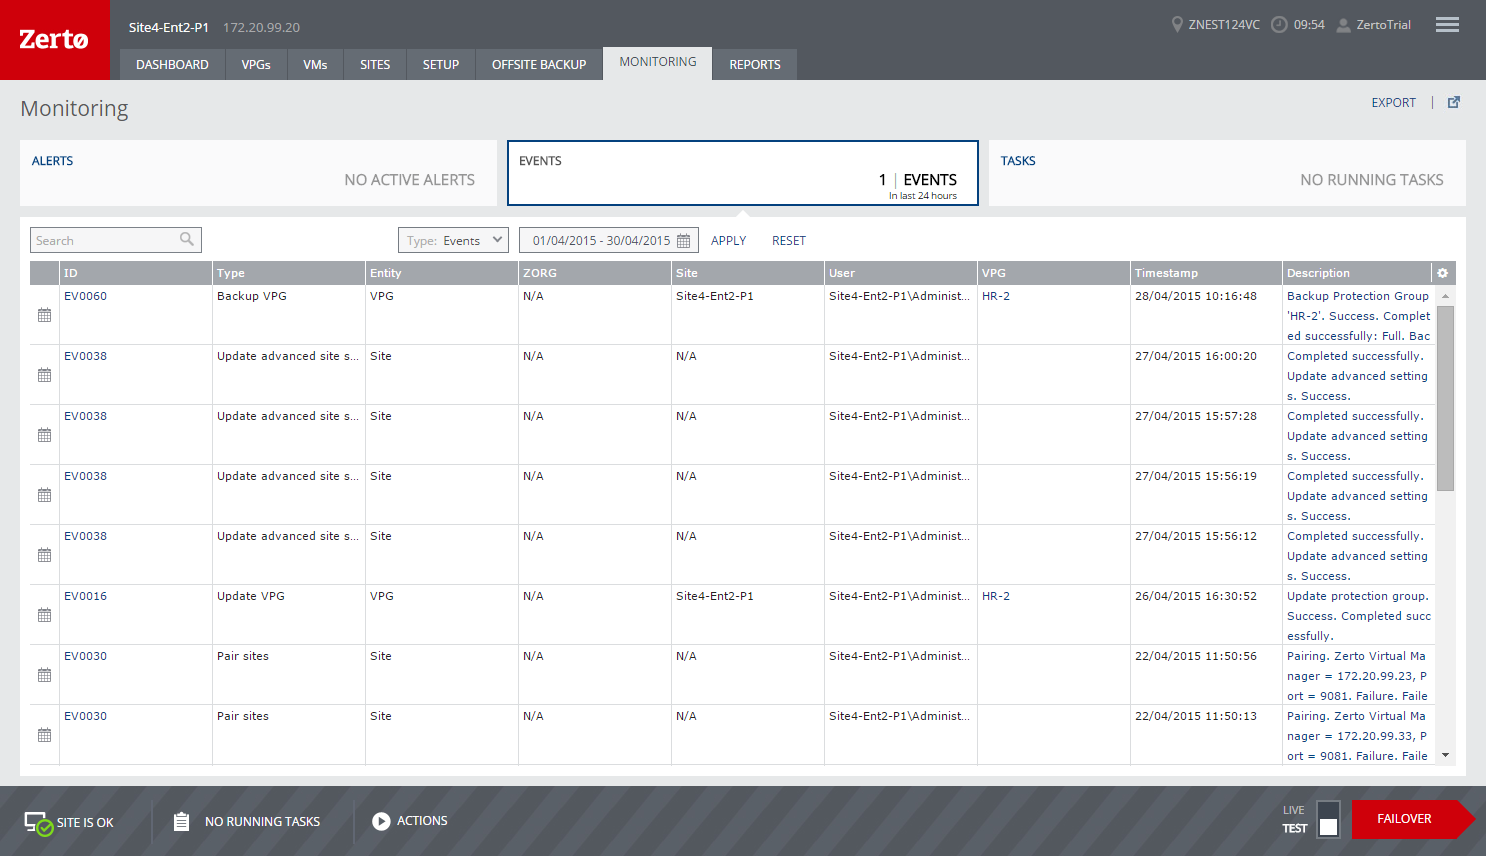Click row icon for event at 27/04/2015 15:57:28
Screen dimensions: 1486x856
44,435
